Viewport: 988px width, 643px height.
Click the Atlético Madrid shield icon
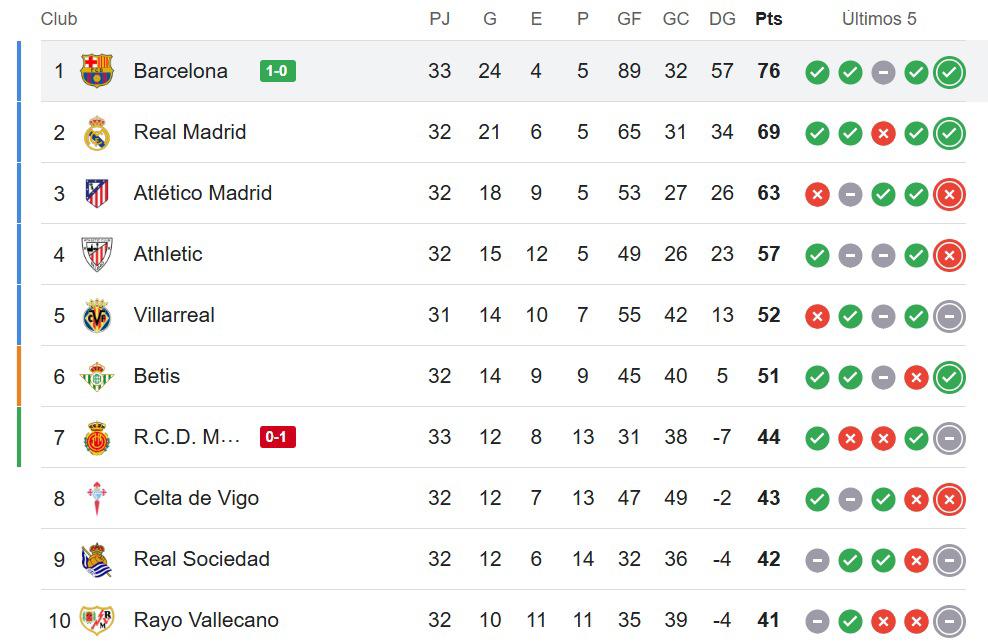coord(99,193)
